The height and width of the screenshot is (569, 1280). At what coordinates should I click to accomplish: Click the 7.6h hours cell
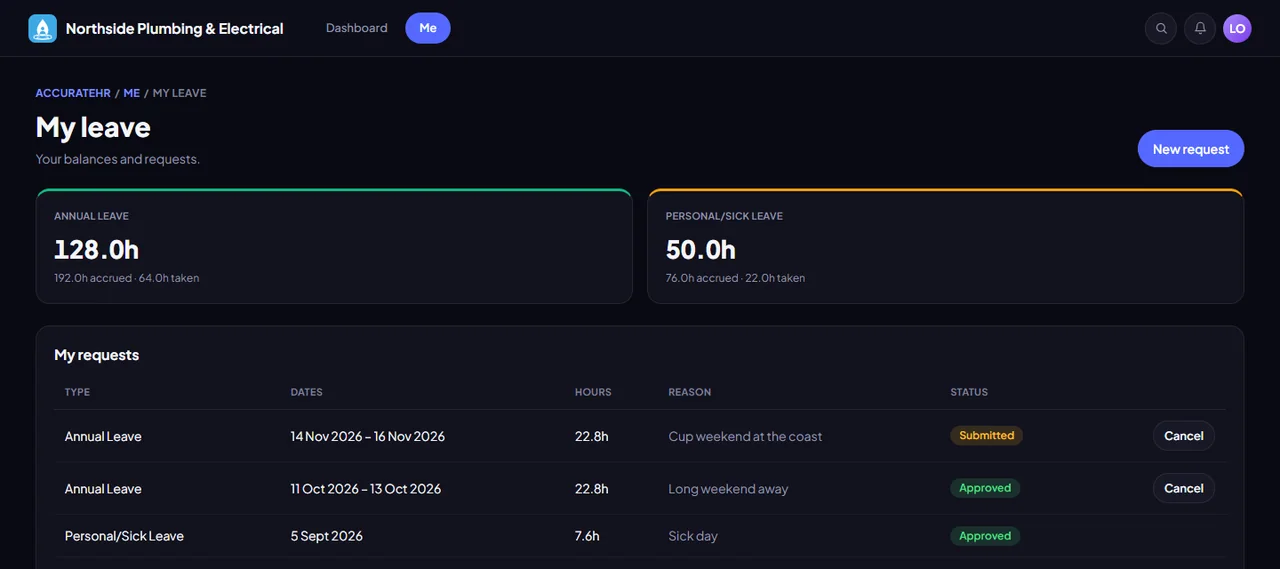click(587, 536)
